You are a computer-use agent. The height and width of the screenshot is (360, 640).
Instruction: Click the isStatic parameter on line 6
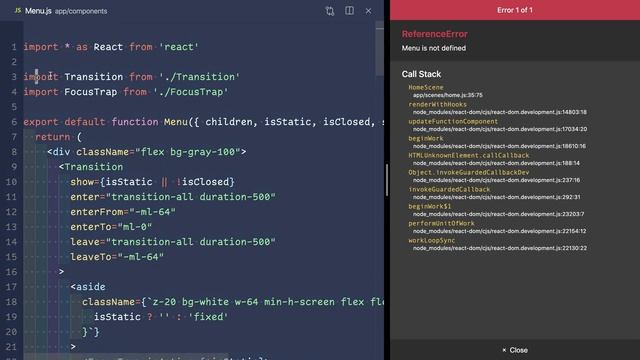(x=287, y=122)
